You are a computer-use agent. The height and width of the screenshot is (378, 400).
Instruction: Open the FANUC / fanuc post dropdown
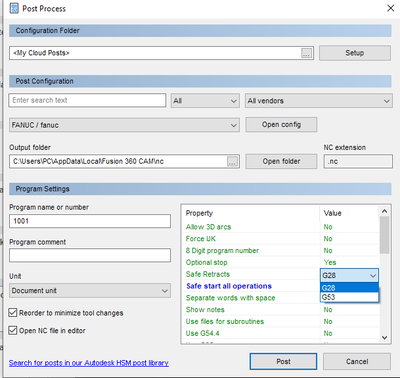coord(124,125)
